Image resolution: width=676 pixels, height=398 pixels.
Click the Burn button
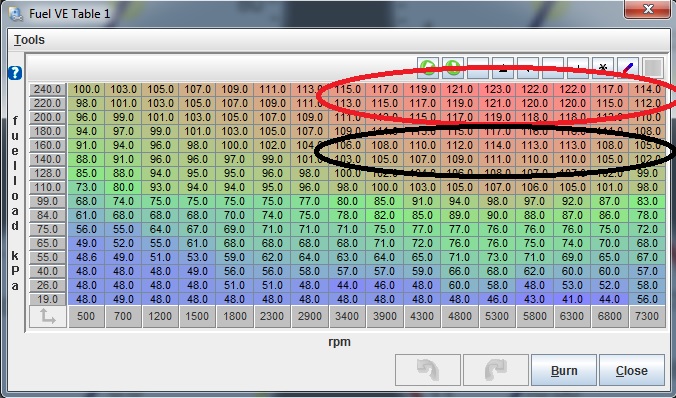(564, 370)
